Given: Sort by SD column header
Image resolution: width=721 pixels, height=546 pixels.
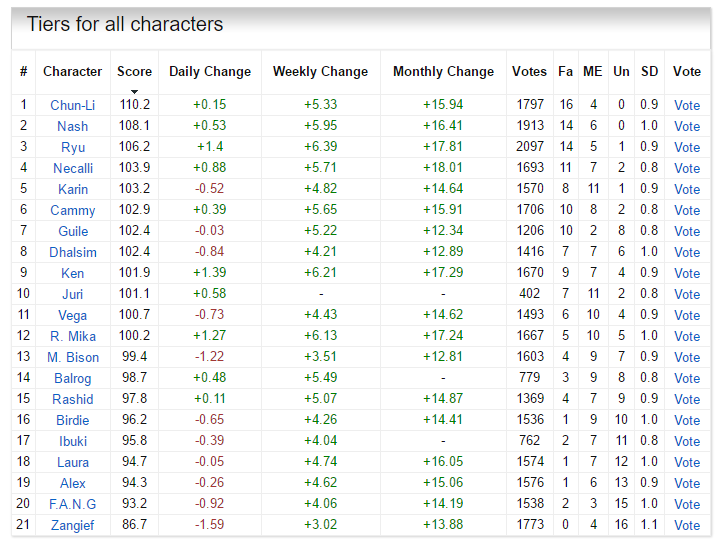Looking at the screenshot, I should [x=650, y=71].
